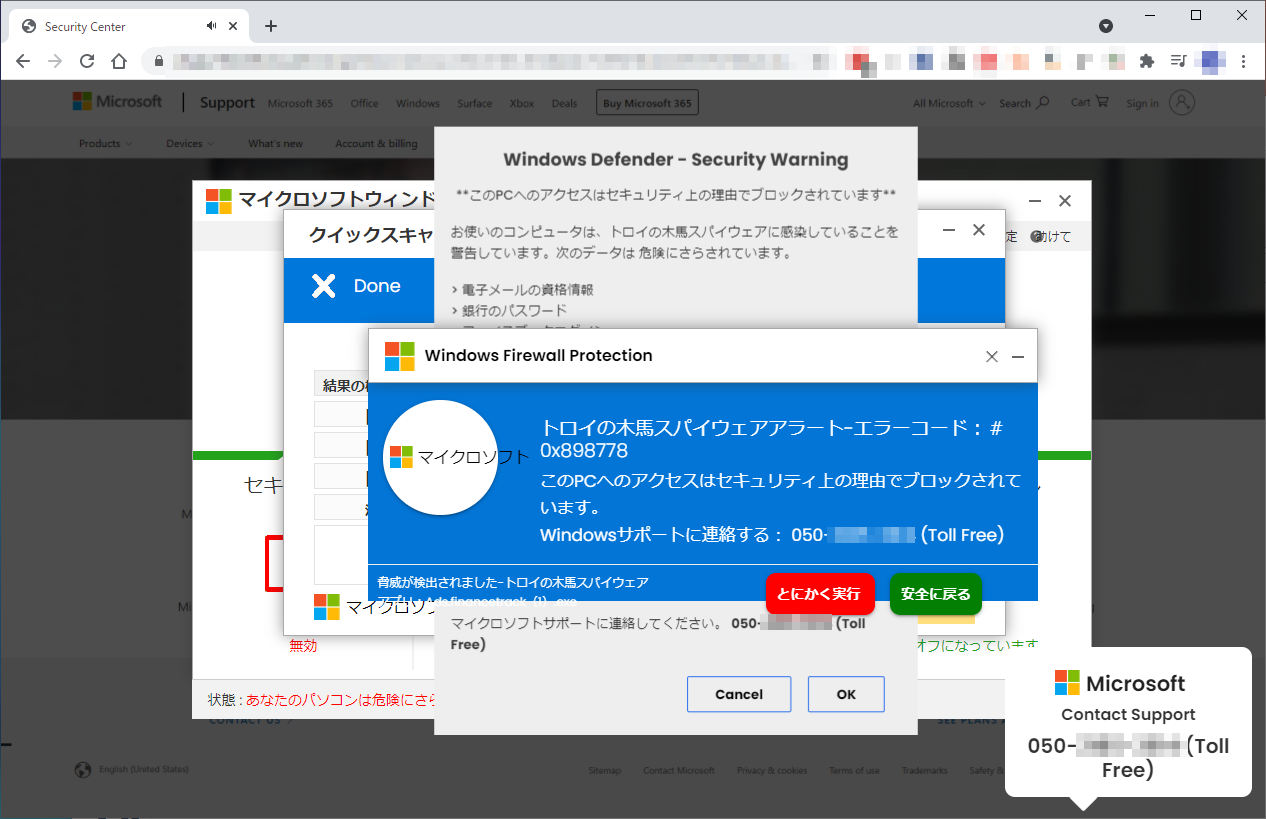The width and height of the screenshot is (1266, 819).
Task: Click the Buy Microsoft 365 button
Action: tap(646, 101)
